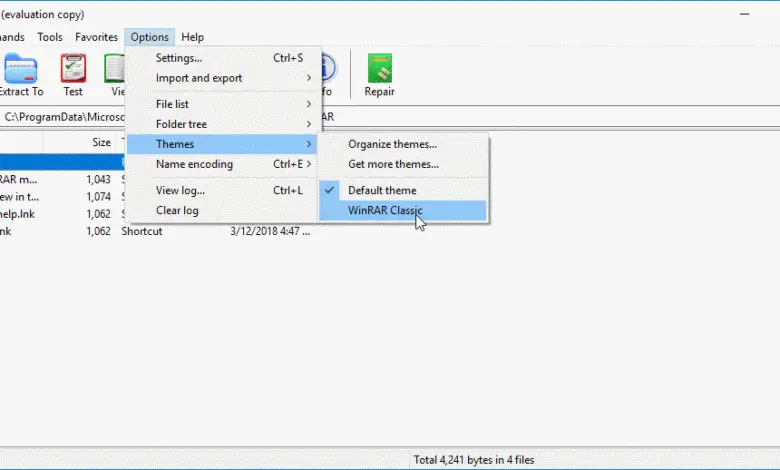Open the Help menu

click(x=193, y=37)
